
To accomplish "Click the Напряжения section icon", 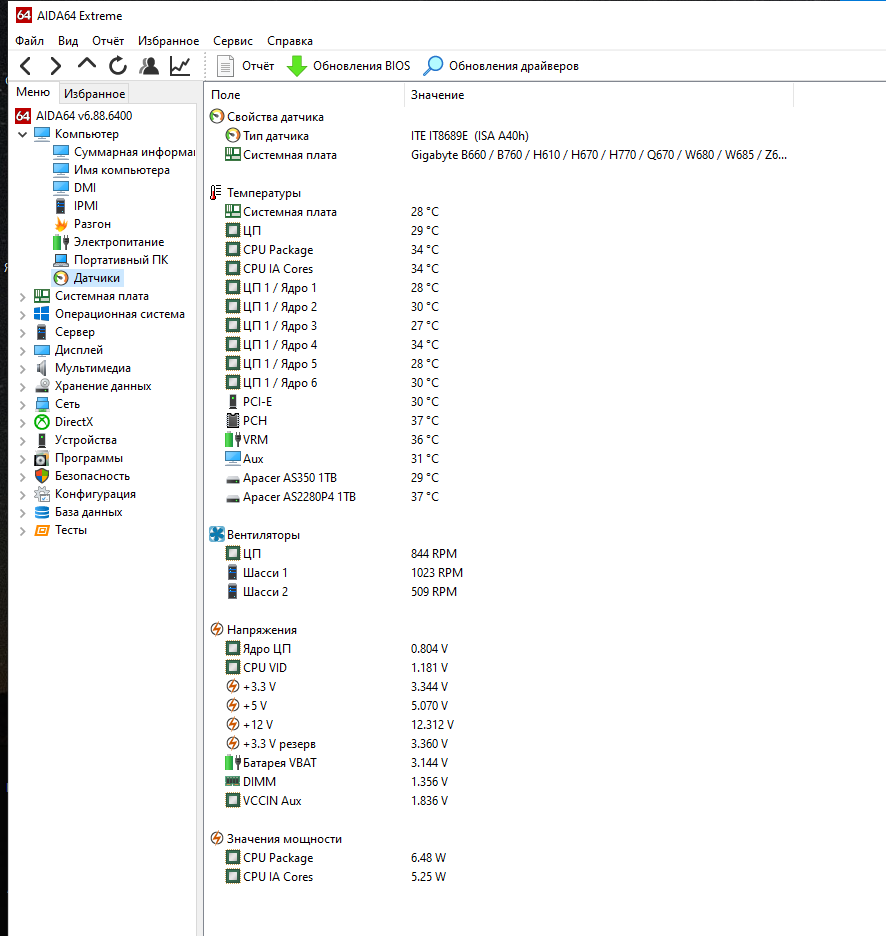I will (217, 630).
